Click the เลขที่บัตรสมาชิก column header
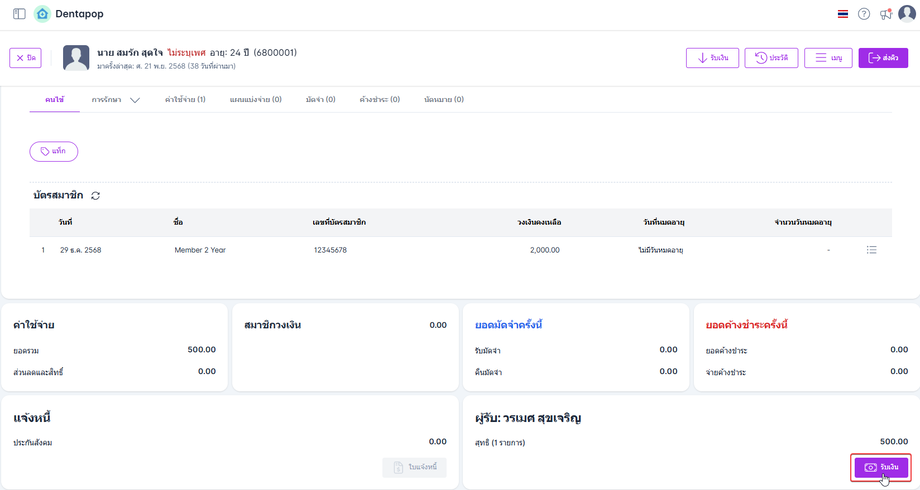Viewport: 920px width, 490px height. tap(339, 222)
